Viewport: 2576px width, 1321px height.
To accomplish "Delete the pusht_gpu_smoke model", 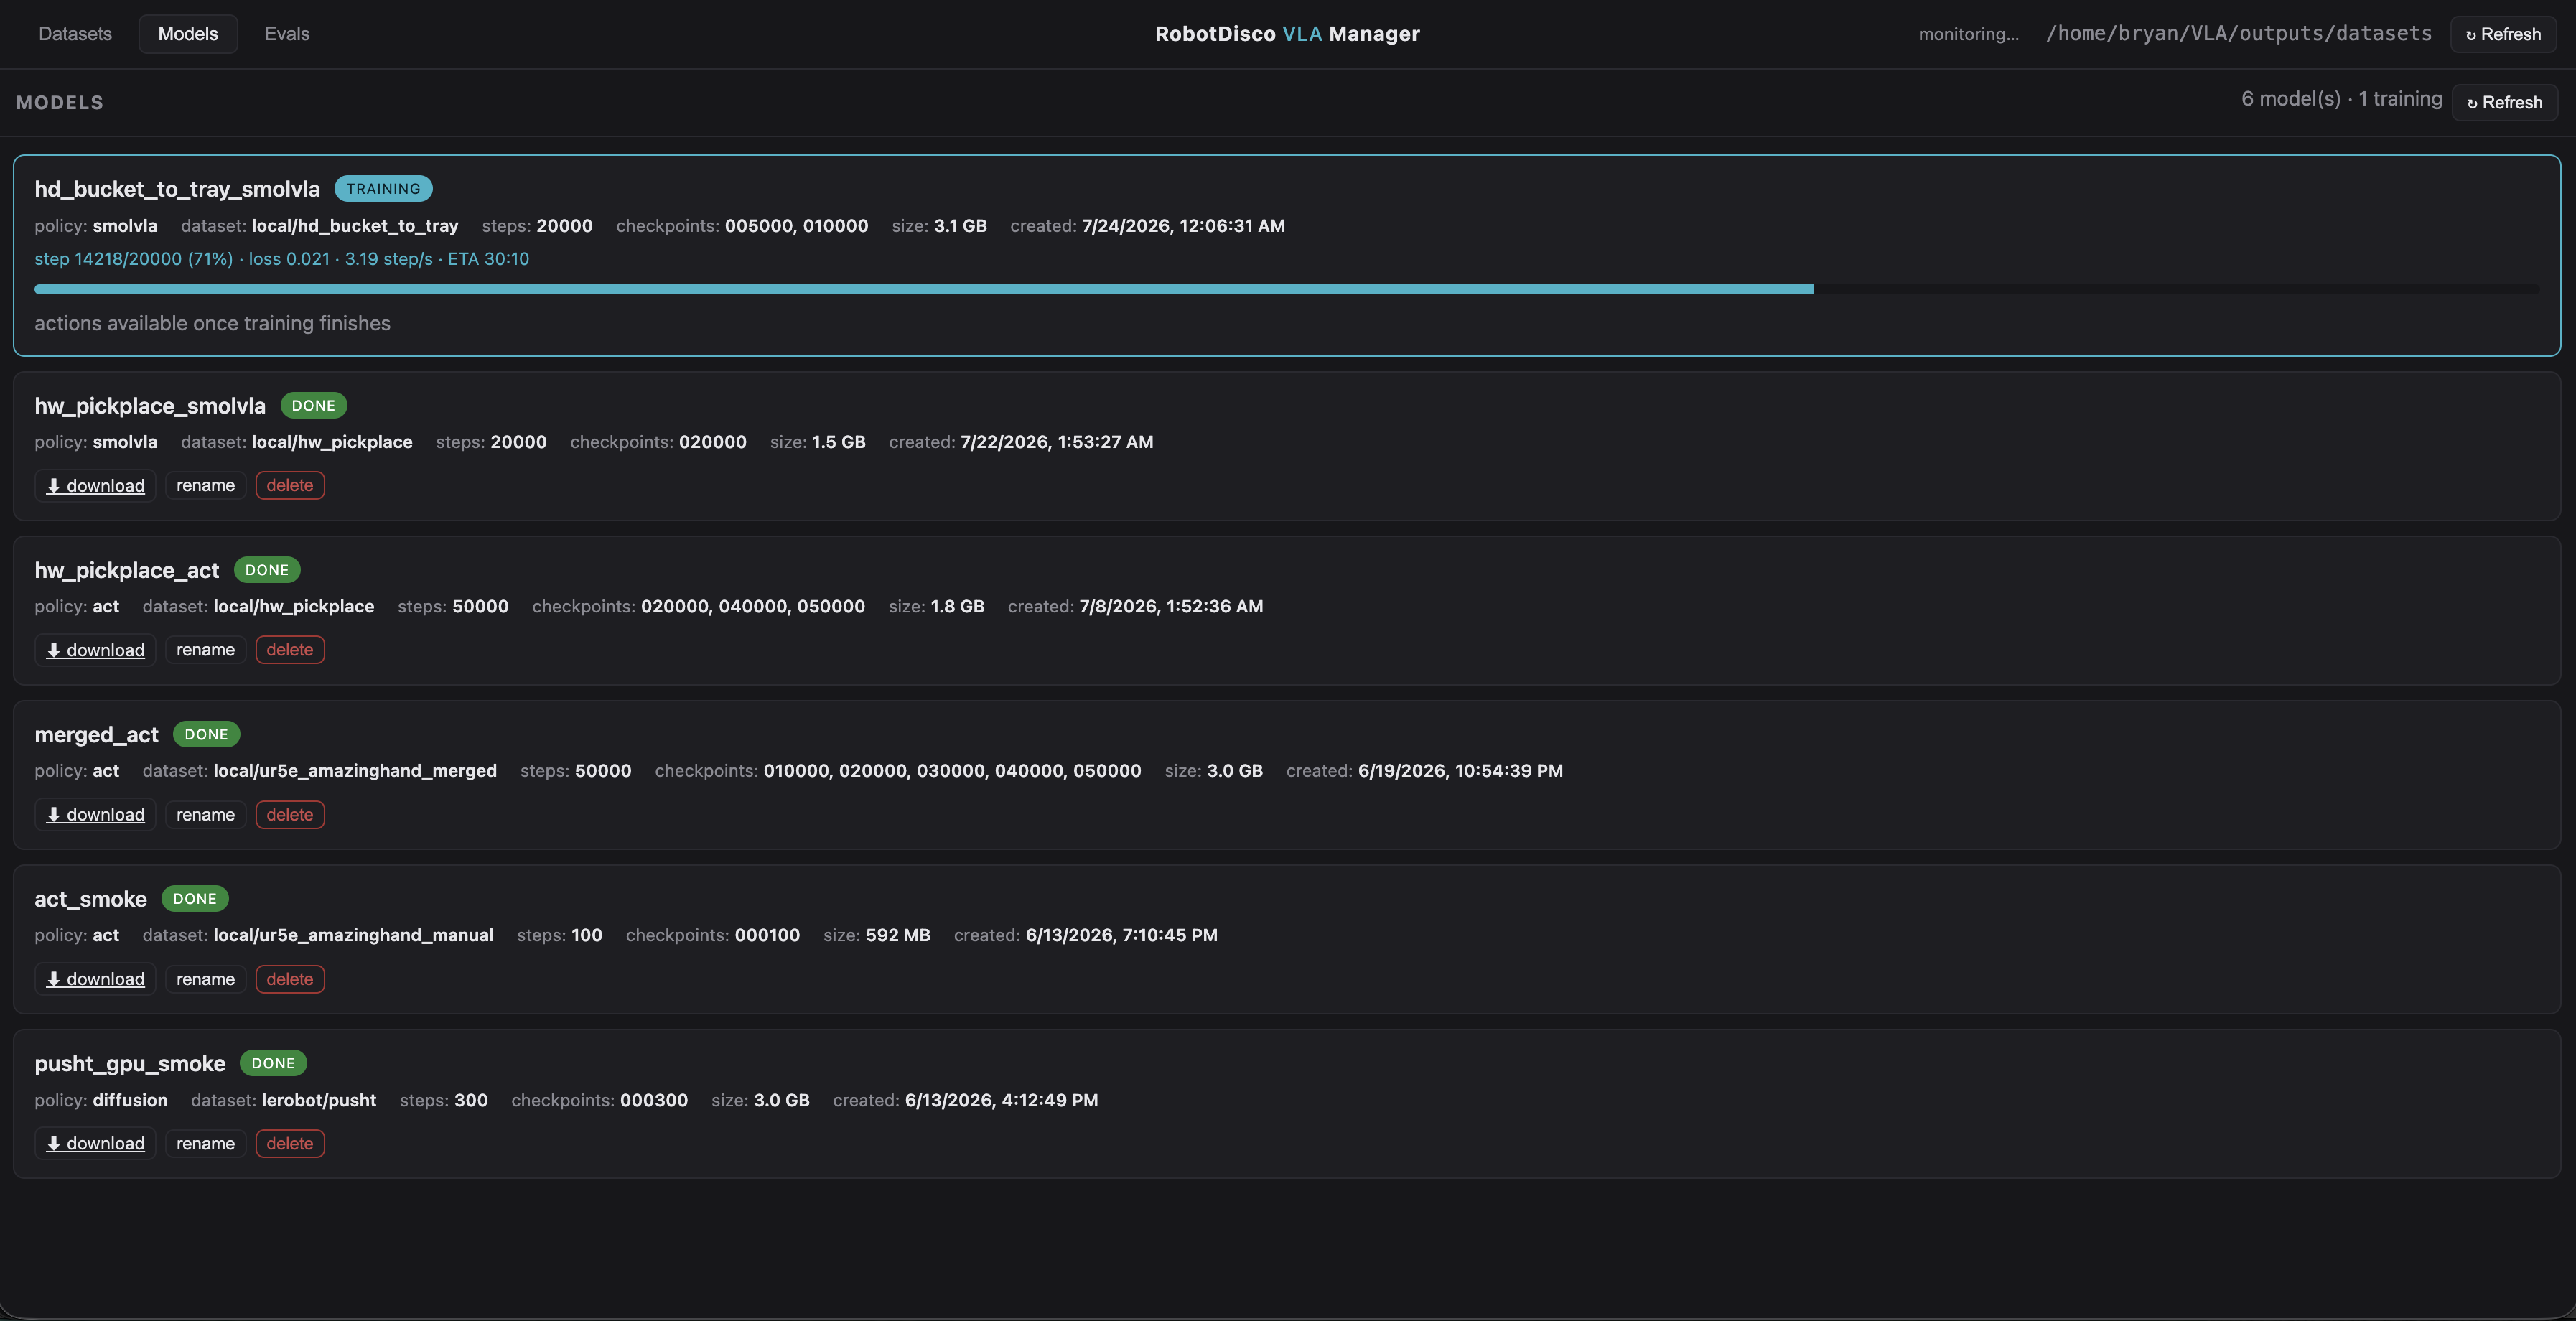I will 290,1143.
